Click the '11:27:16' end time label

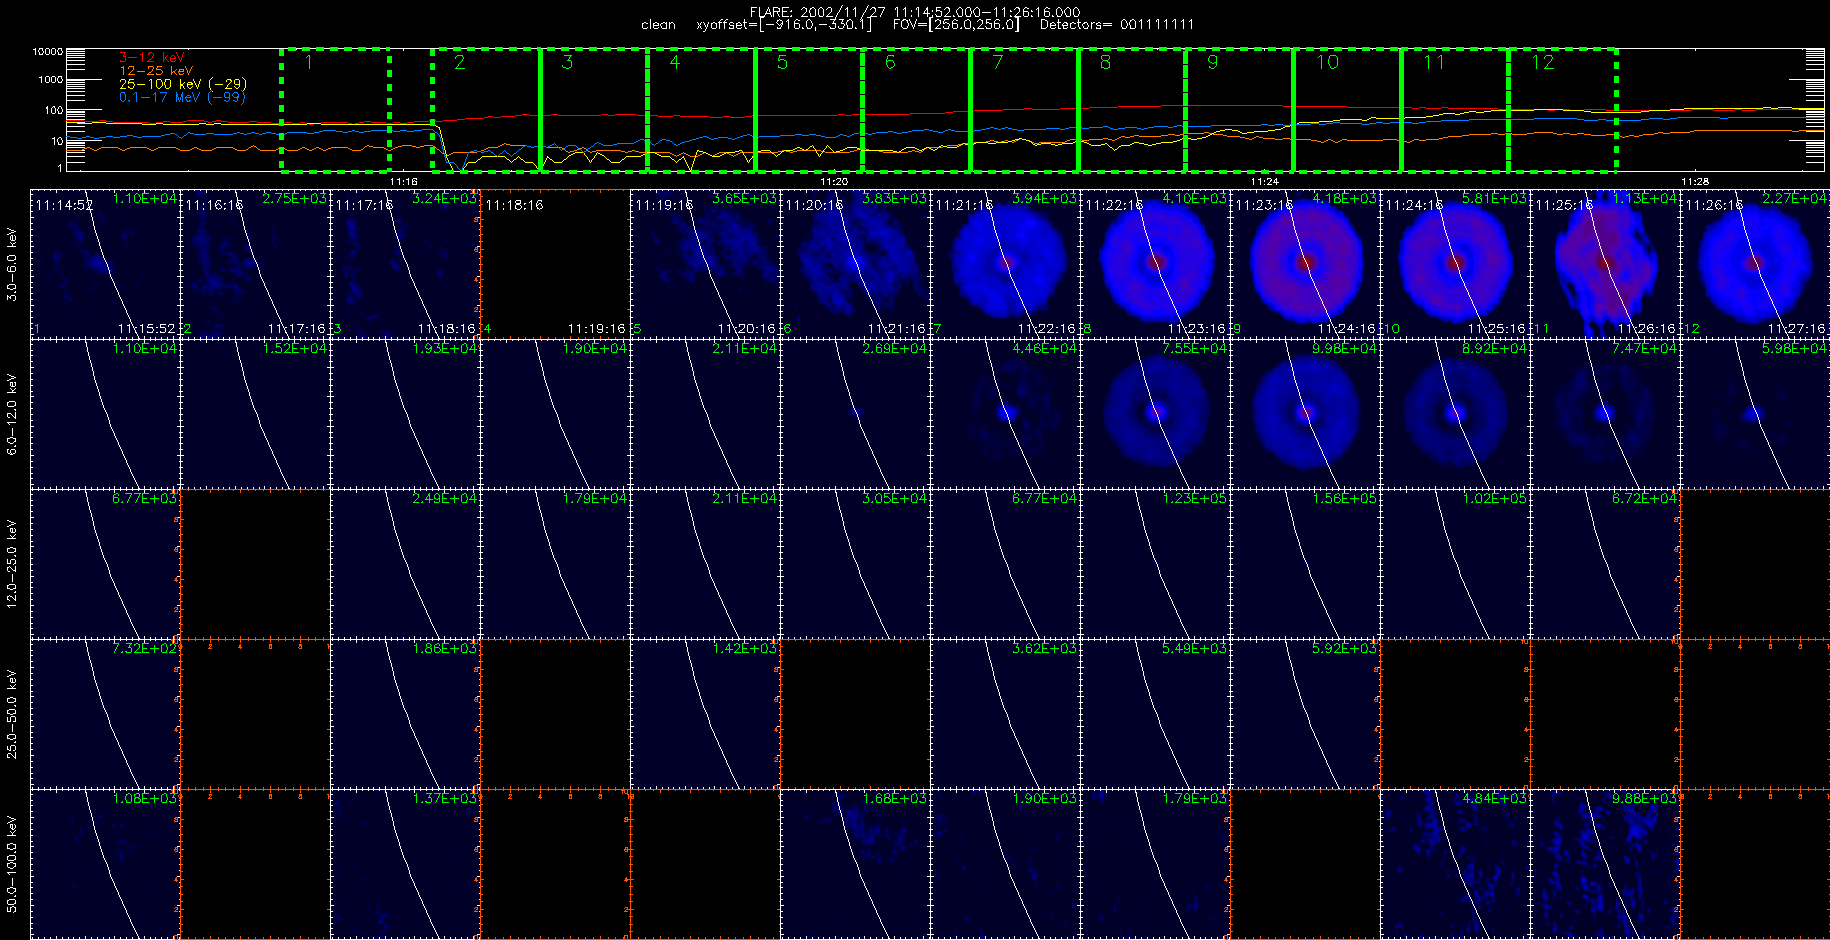(x=1797, y=329)
